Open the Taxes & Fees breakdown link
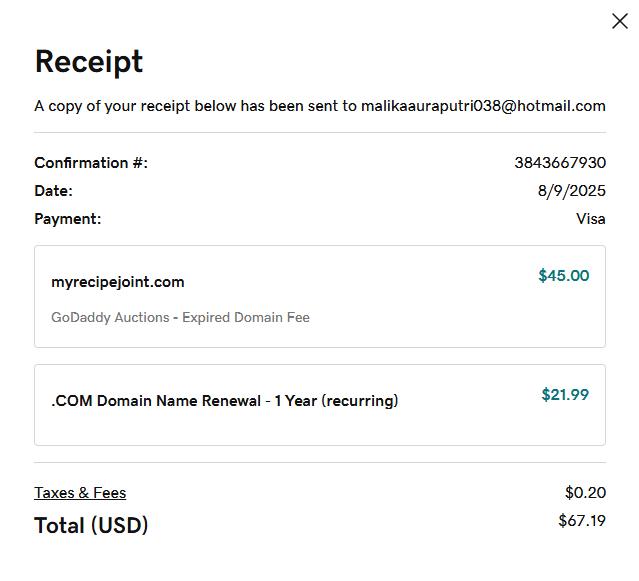The height and width of the screenshot is (581, 639). (x=80, y=492)
